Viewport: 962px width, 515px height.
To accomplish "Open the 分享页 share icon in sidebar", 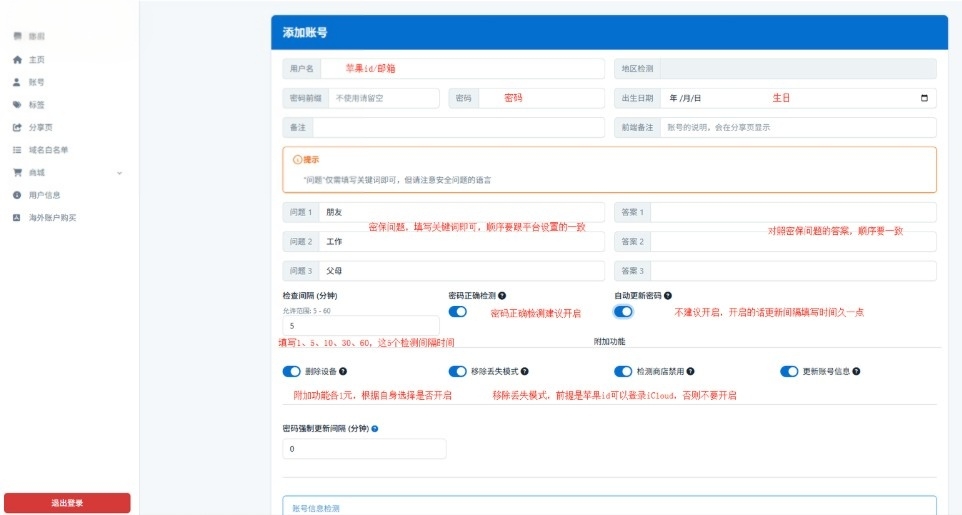I will [17, 128].
